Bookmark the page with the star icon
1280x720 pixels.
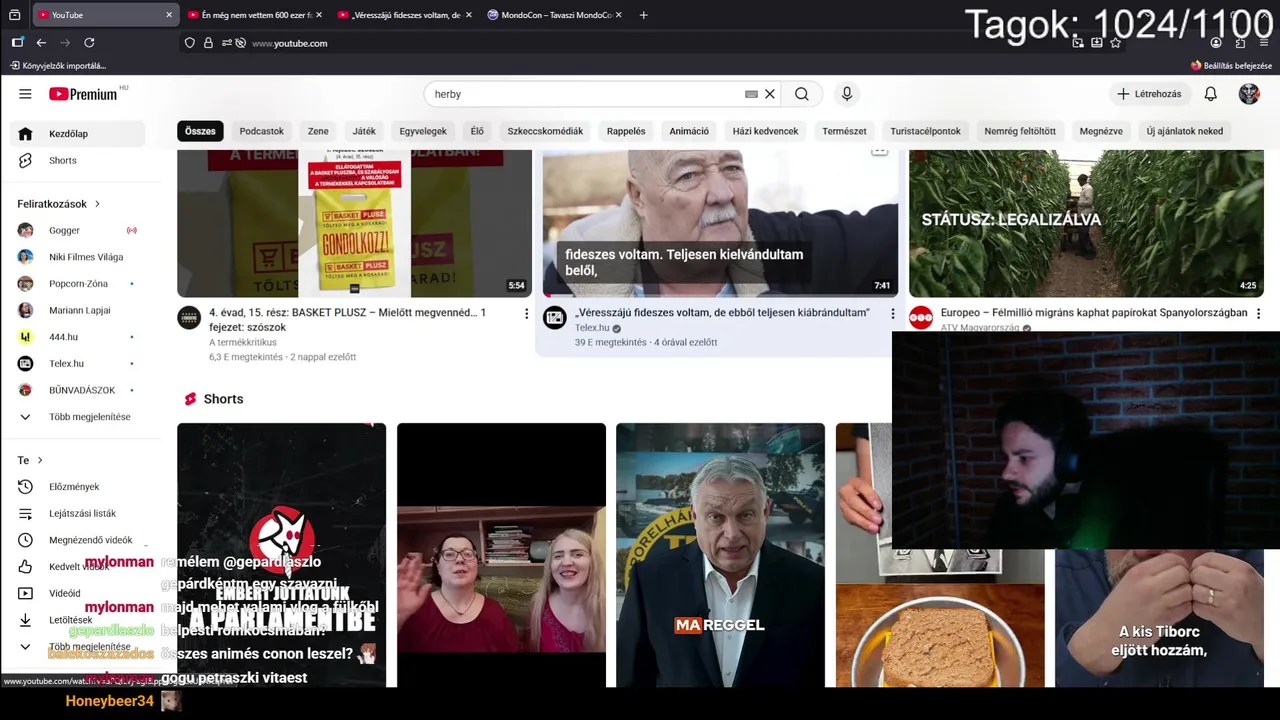click(1116, 43)
